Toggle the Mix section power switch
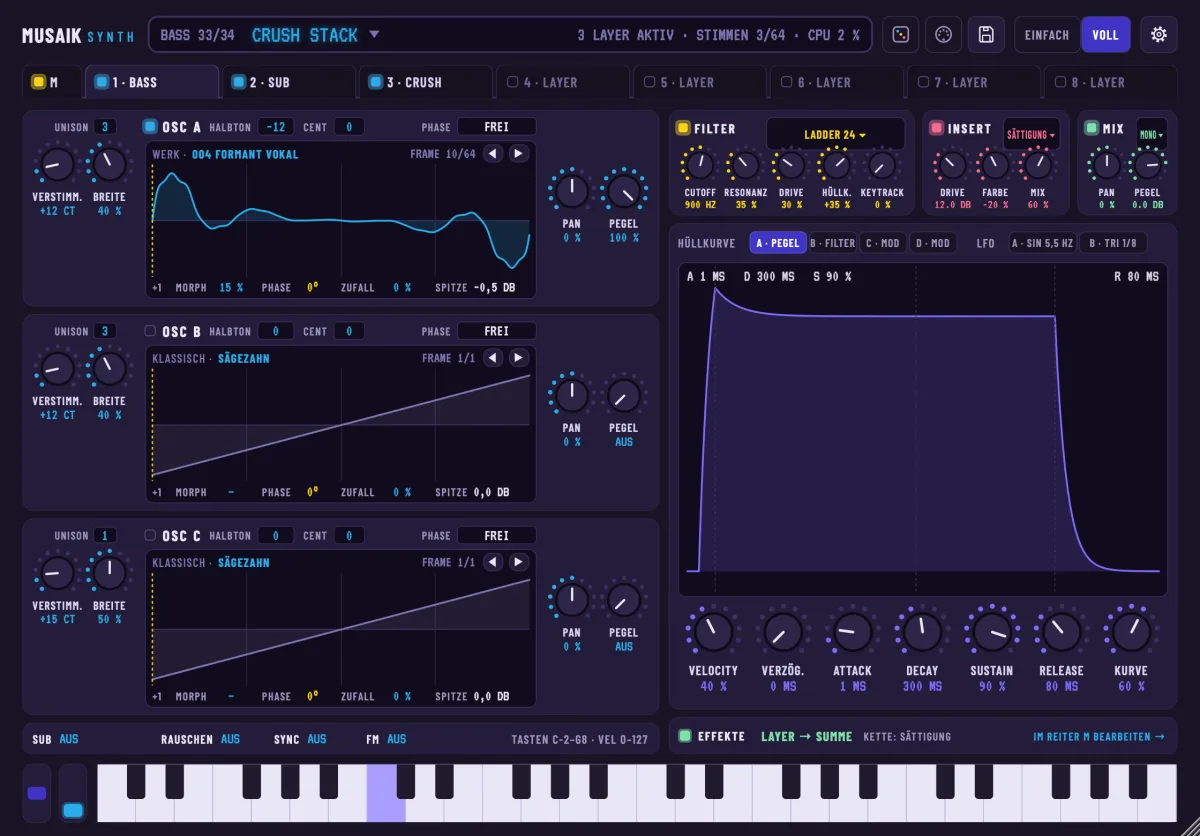Image resolution: width=1200 pixels, height=836 pixels. point(1092,128)
